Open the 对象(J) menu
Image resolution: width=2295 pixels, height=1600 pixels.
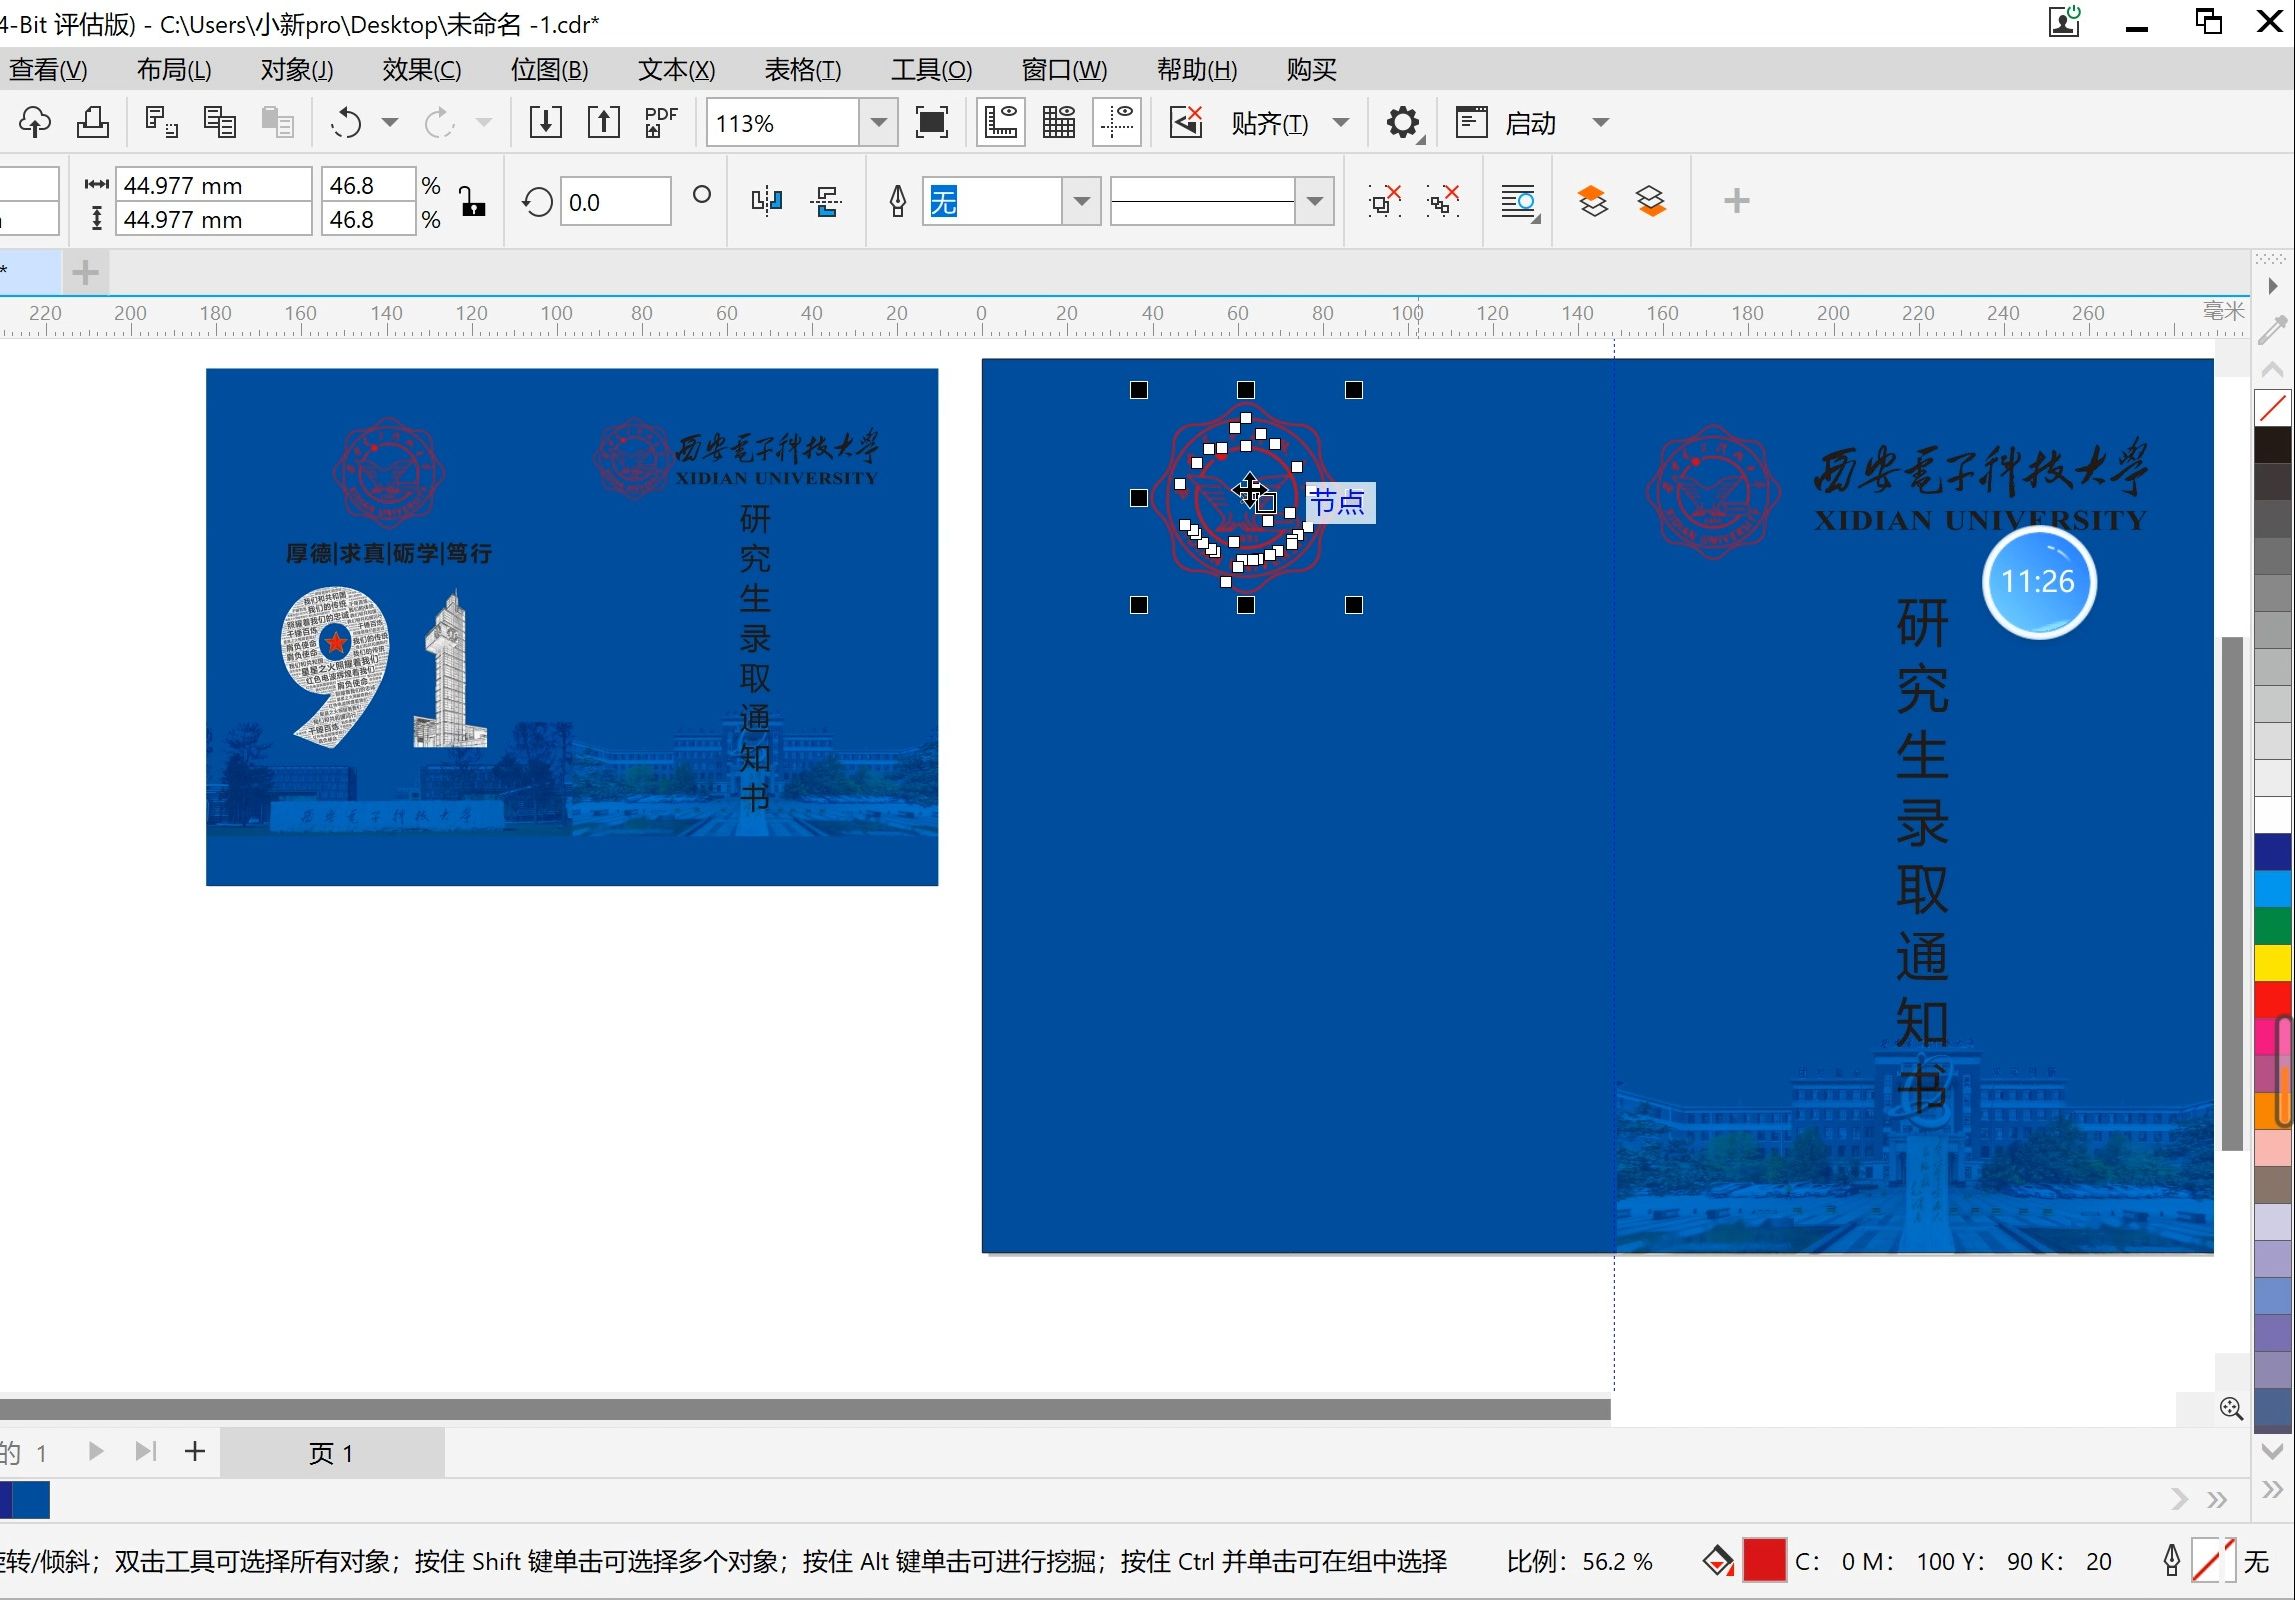[x=297, y=69]
